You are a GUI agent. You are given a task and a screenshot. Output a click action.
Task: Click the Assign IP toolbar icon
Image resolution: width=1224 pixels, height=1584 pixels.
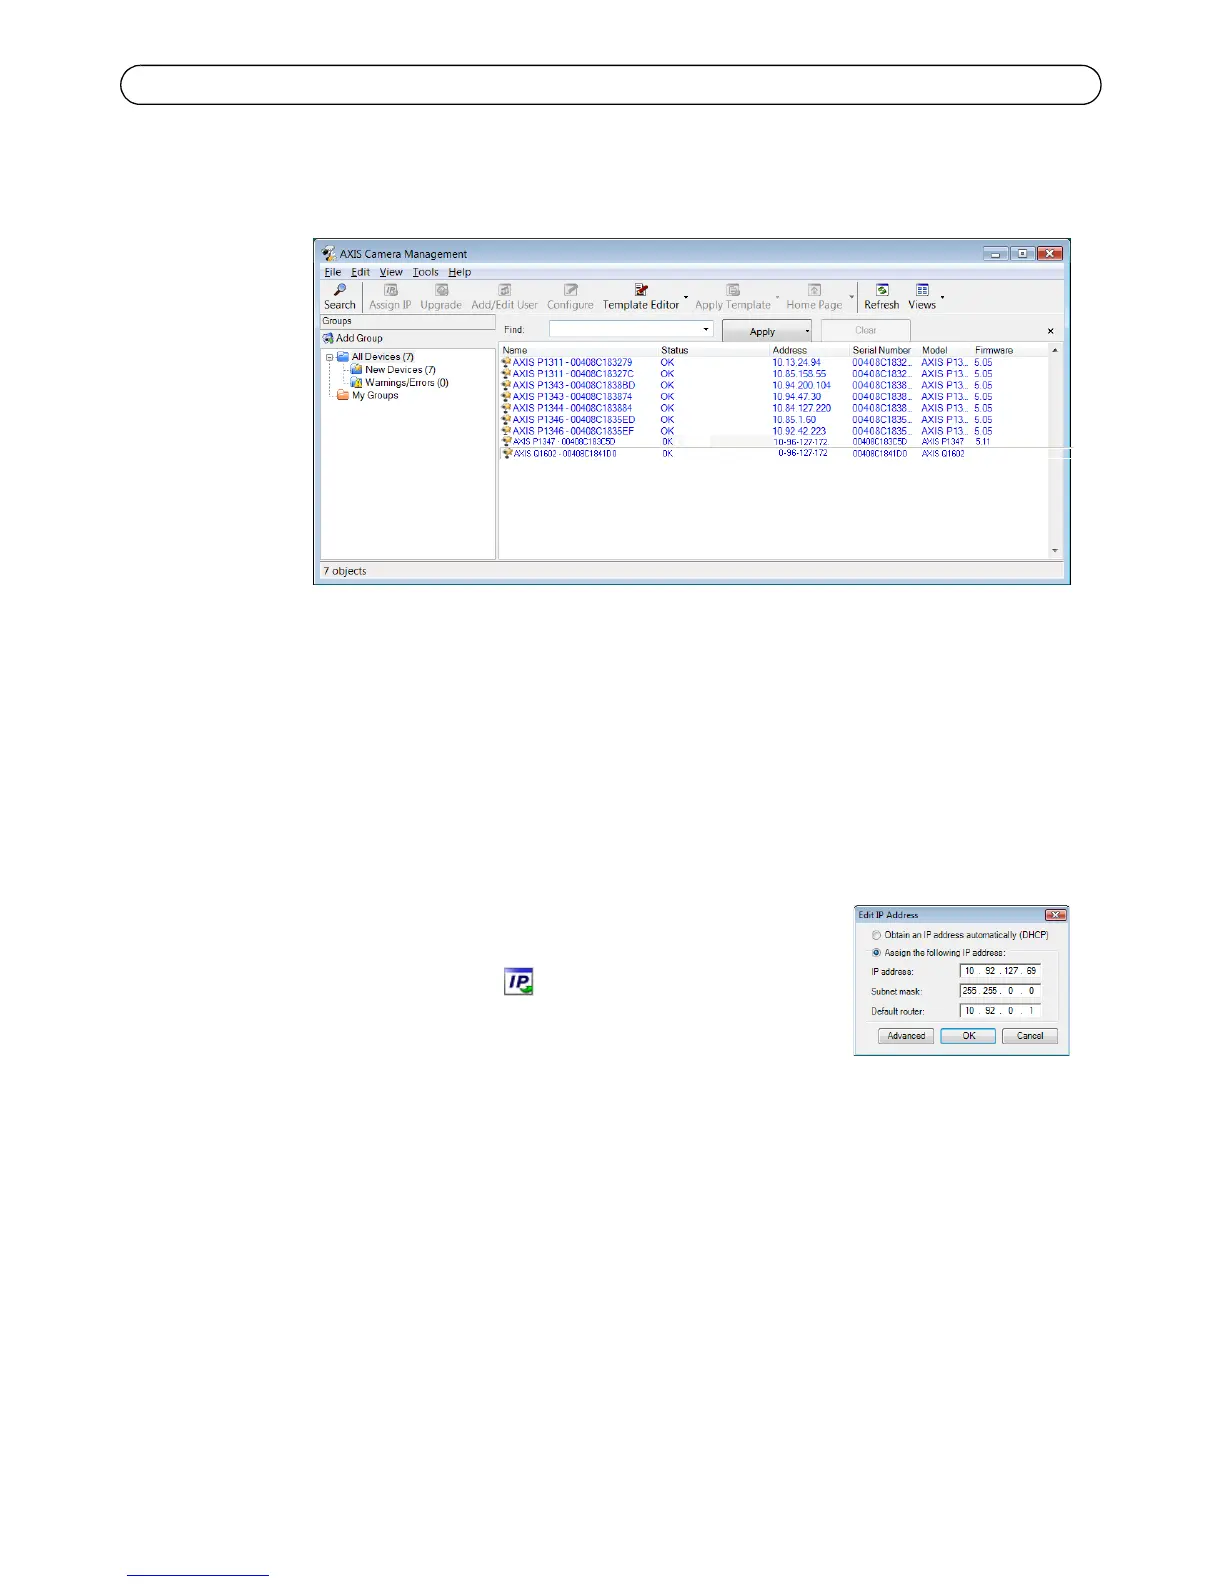pos(390,290)
